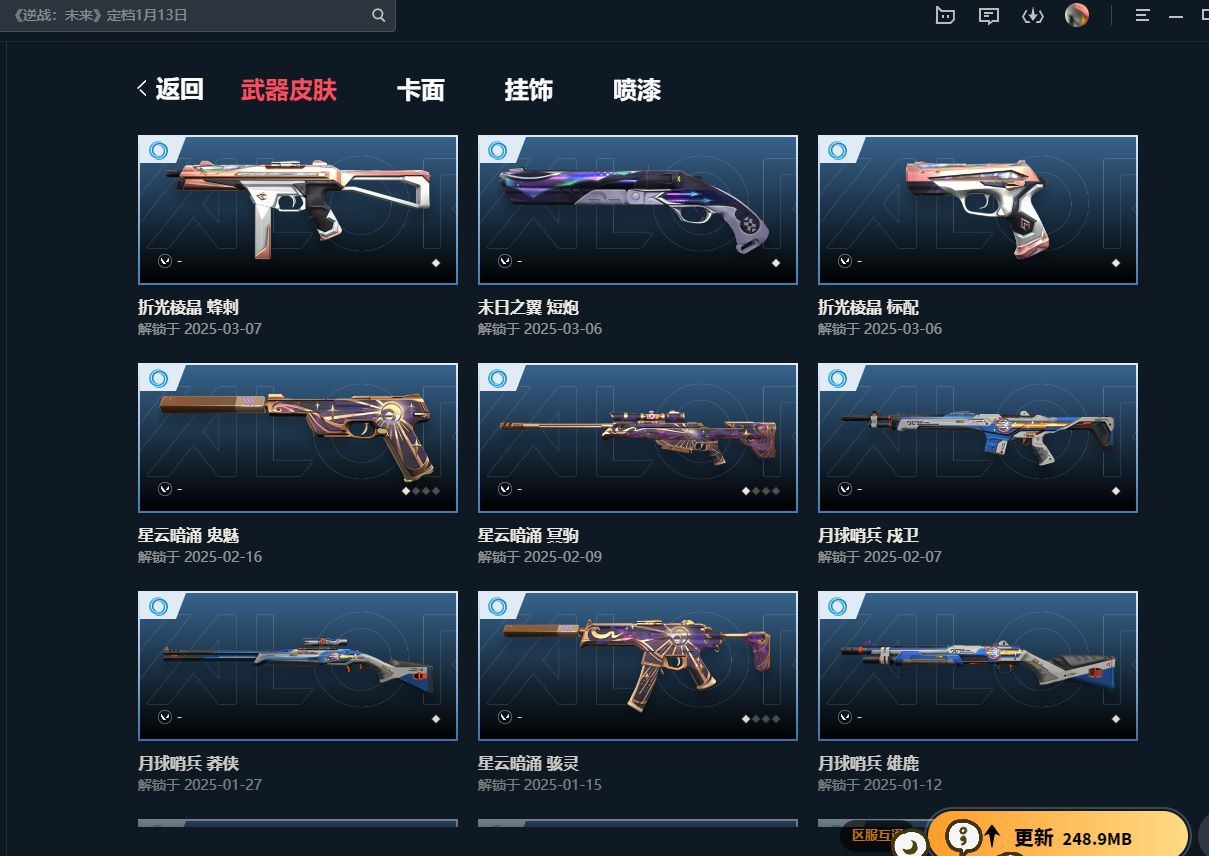1209x856 pixels.
Task: Open the hamburger menu icon in title bar
Action: 1142,15
